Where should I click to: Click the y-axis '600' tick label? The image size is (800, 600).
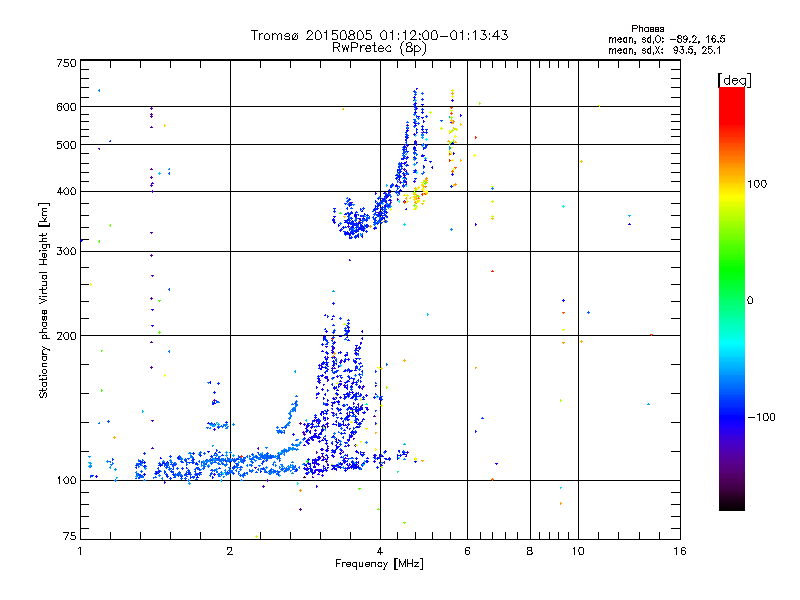click(66, 107)
